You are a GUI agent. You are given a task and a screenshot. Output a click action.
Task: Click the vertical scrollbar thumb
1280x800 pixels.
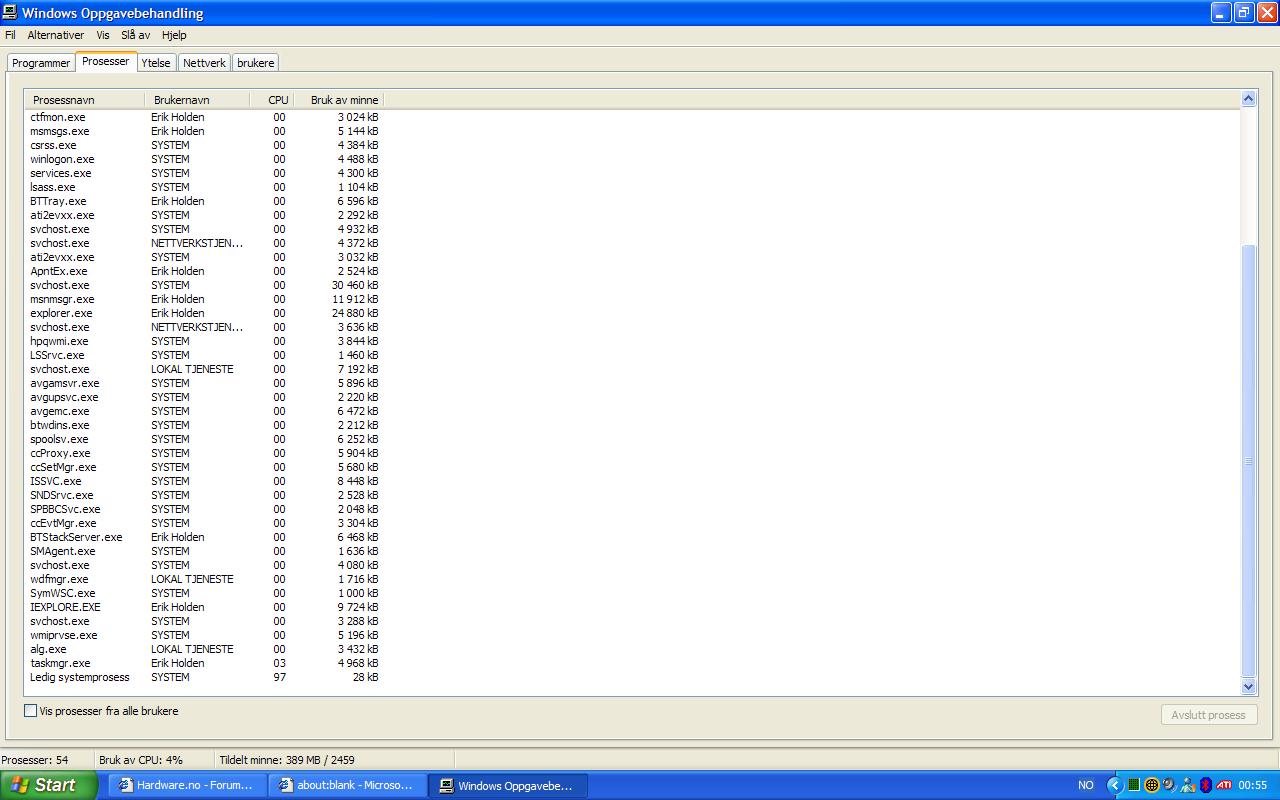click(1248, 460)
